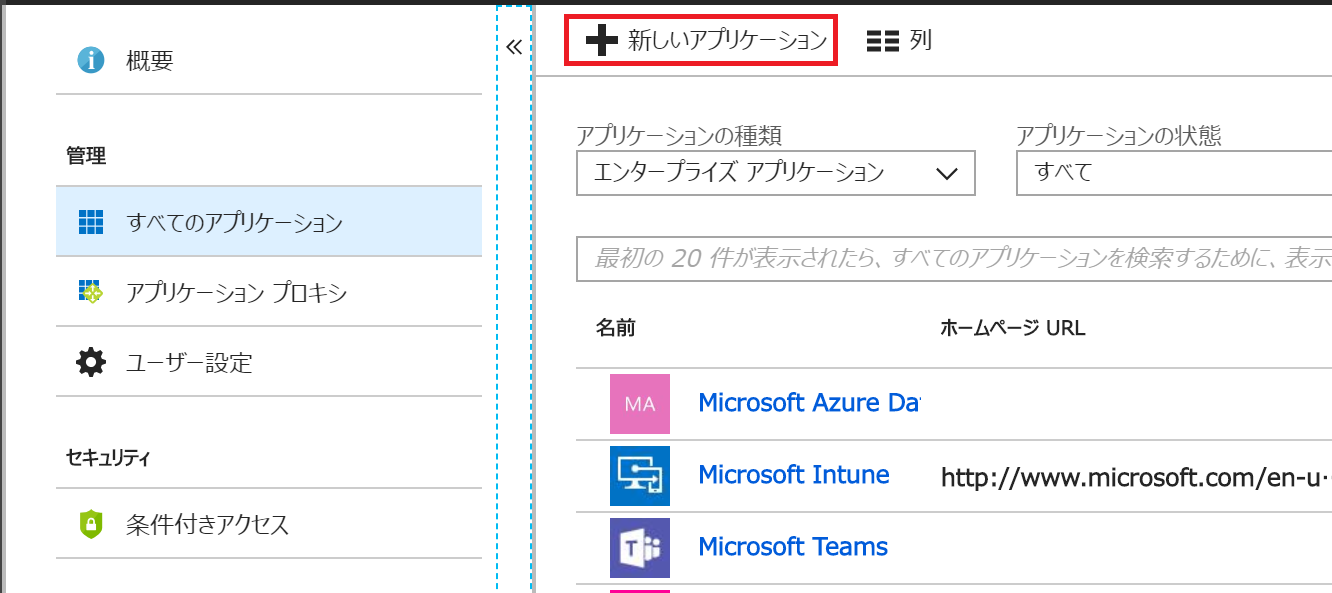
Task: Open the 概要 menu item
Action: point(269,61)
